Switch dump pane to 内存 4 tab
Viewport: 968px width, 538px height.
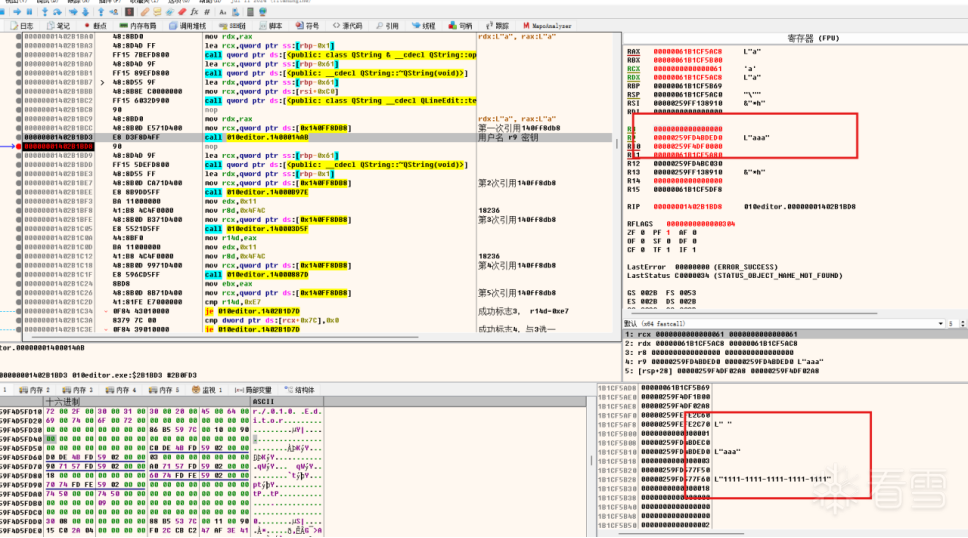(120, 390)
